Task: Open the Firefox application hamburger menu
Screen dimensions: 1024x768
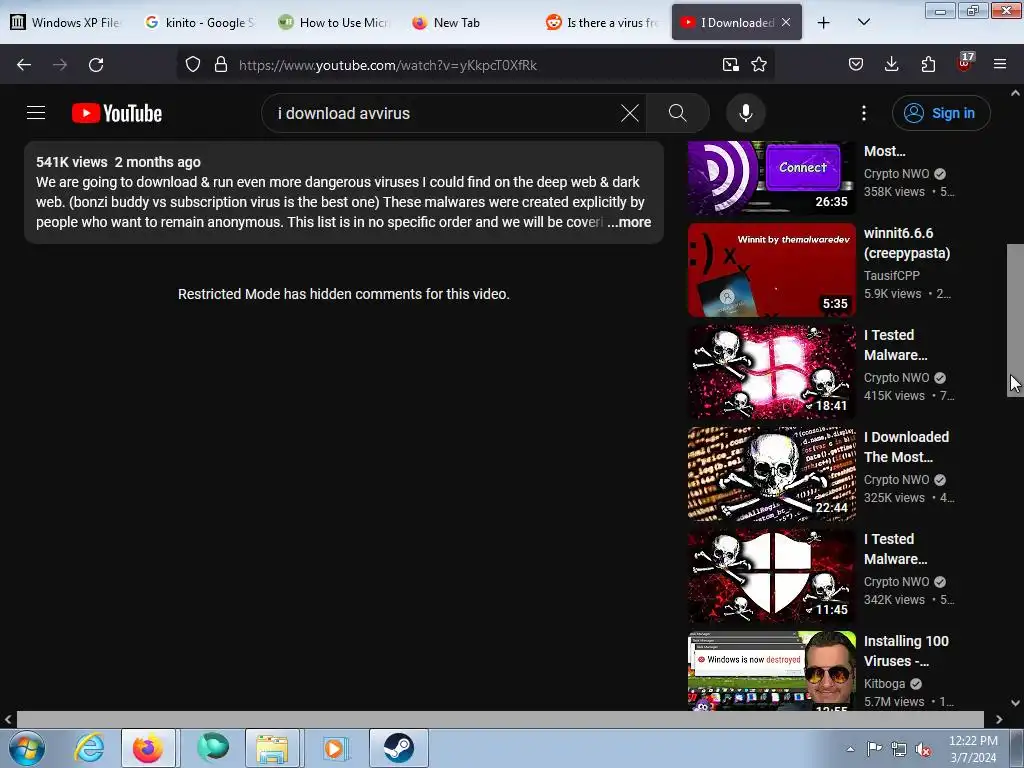Action: pyautogui.click(x=999, y=65)
